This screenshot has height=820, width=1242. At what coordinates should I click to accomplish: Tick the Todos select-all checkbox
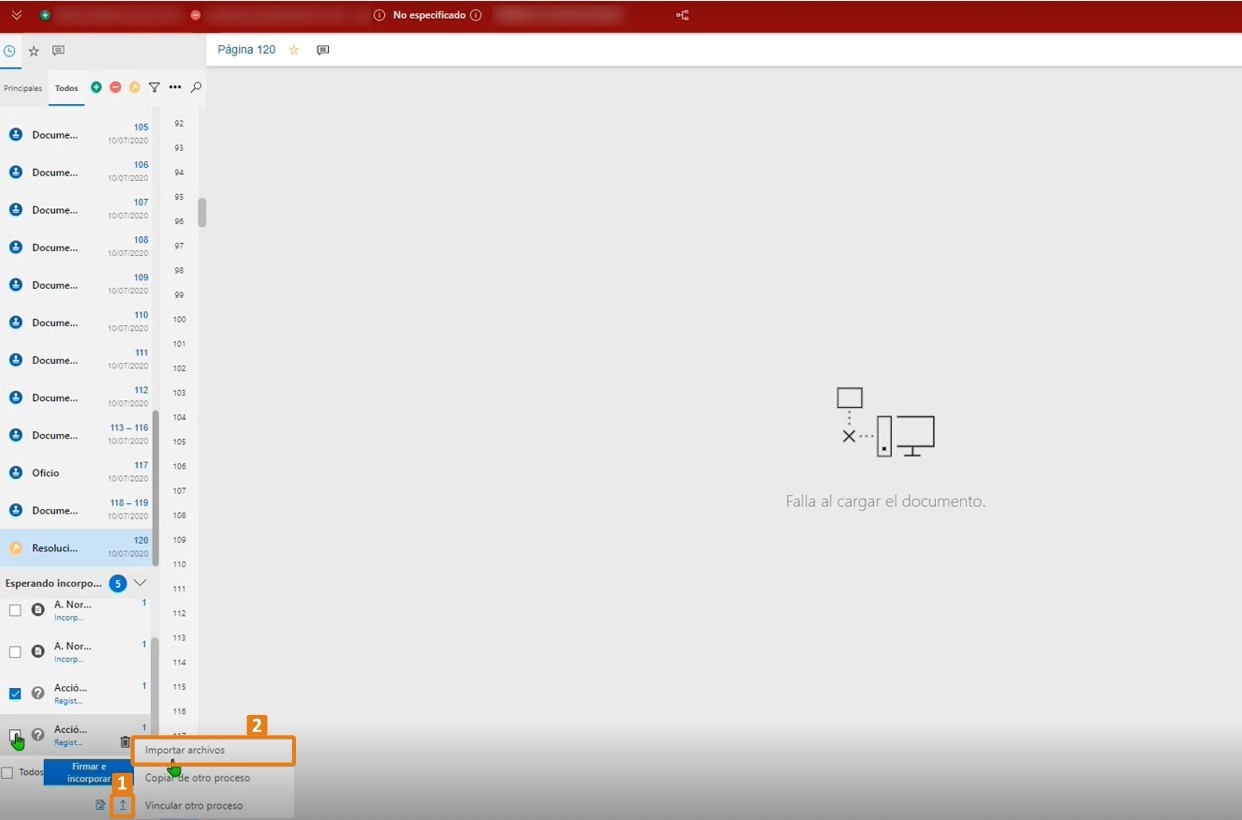[x=7, y=772]
